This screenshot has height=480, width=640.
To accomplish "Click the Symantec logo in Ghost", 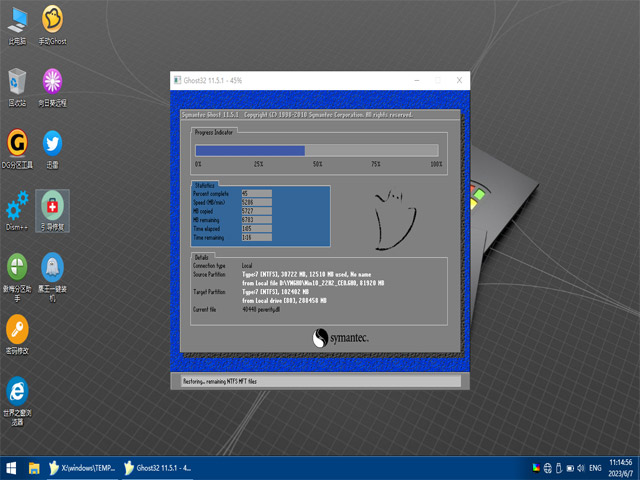I will [x=340, y=338].
